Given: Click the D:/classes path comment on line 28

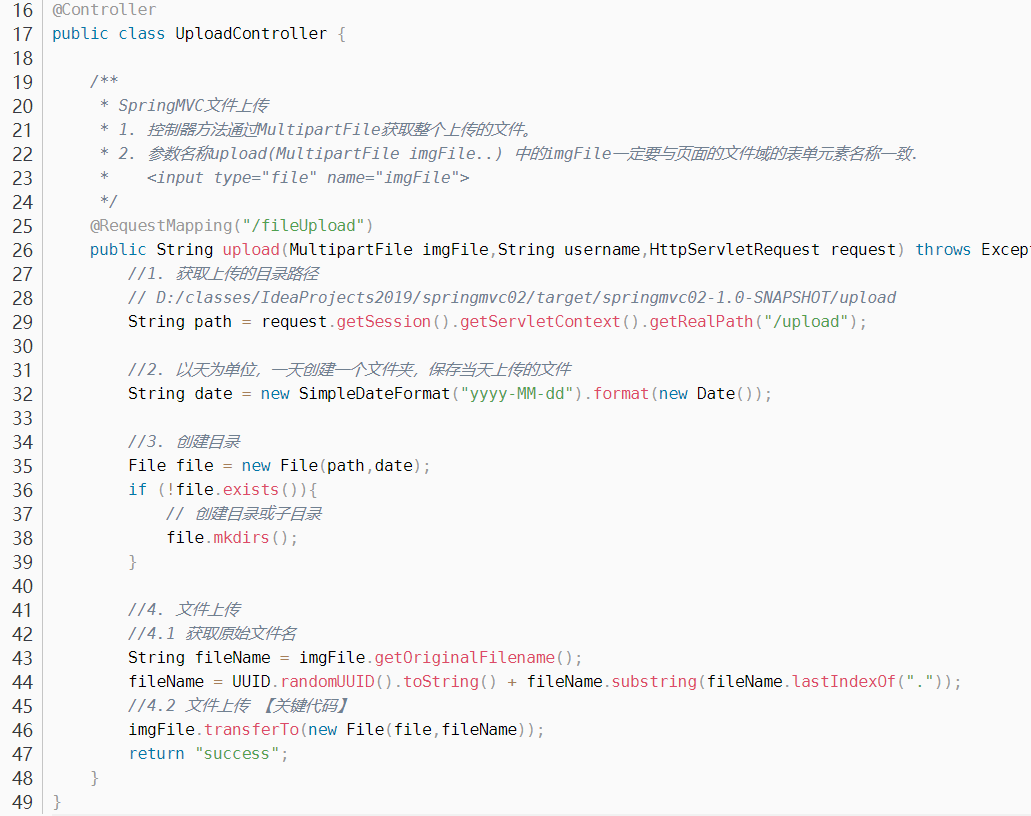Looking at the screenshot, I should pos(512,298).
